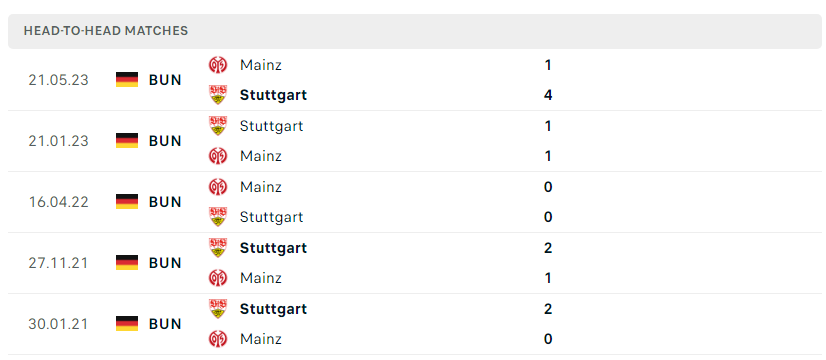The height and width of the screenshot is (360, 826).
Task: Open bold Stuttgart name in 21.05.23 match
Action: 273,95
